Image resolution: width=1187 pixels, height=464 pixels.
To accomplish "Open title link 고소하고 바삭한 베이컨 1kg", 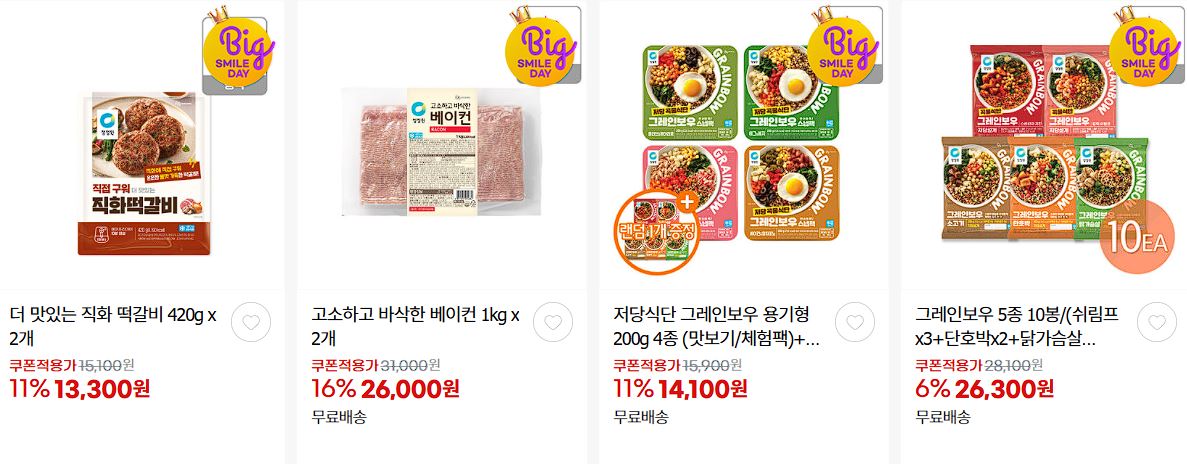I will 416,326.
